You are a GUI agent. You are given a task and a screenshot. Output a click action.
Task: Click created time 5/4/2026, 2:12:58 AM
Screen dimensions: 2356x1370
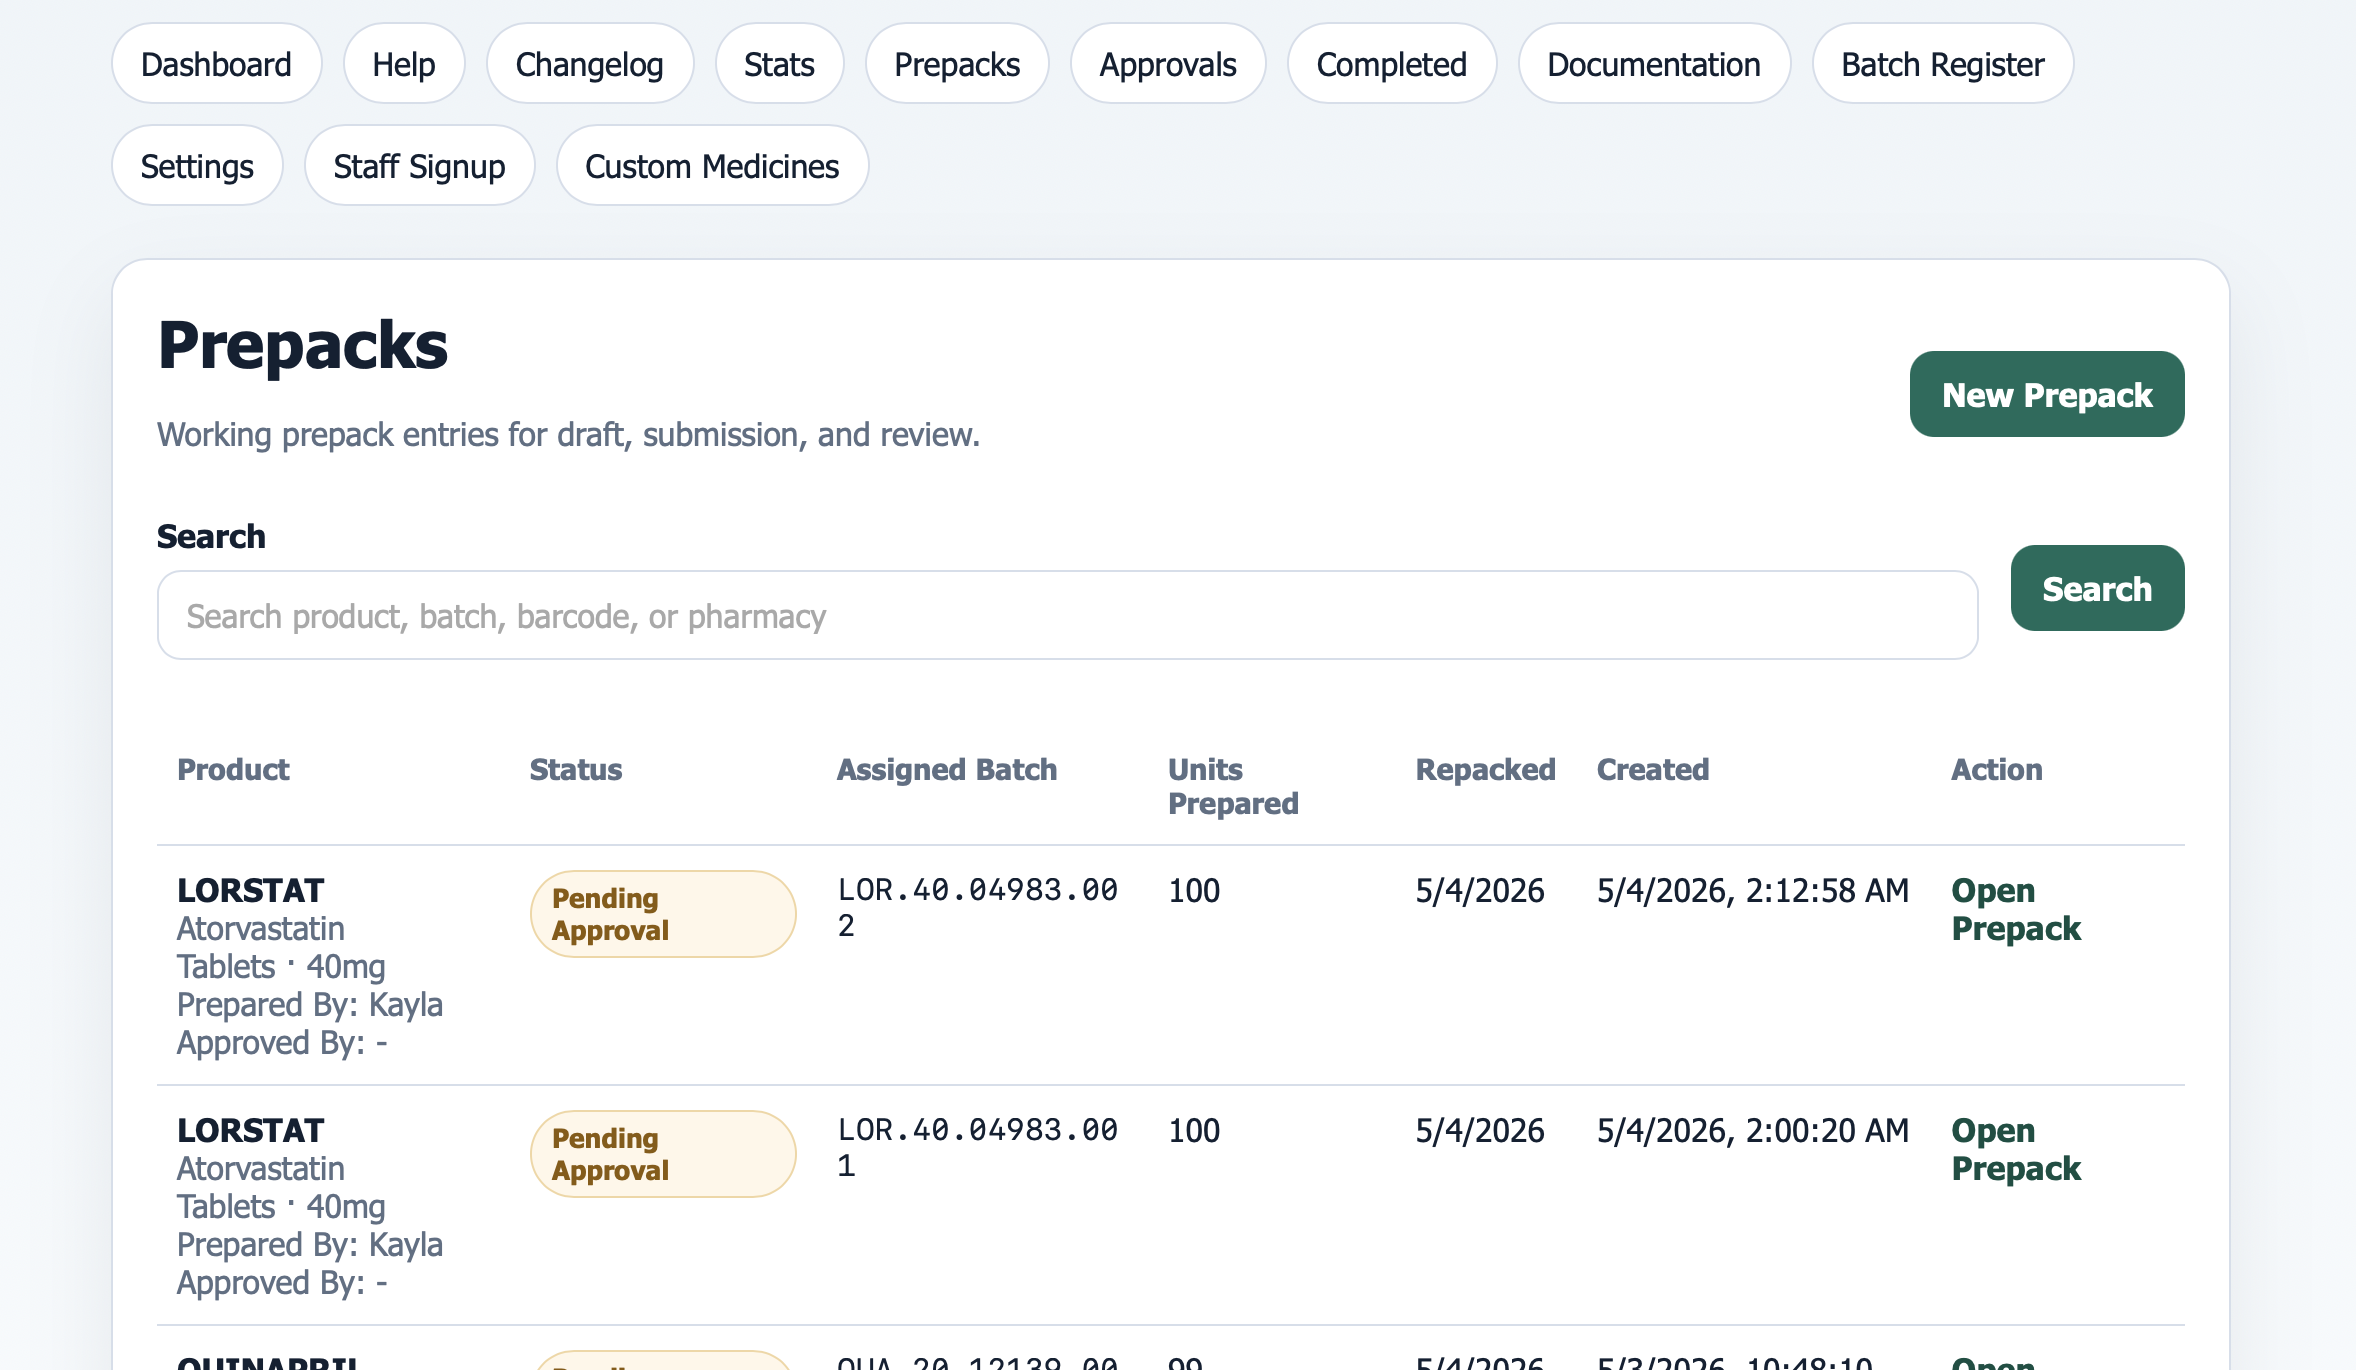point(1752,890)
